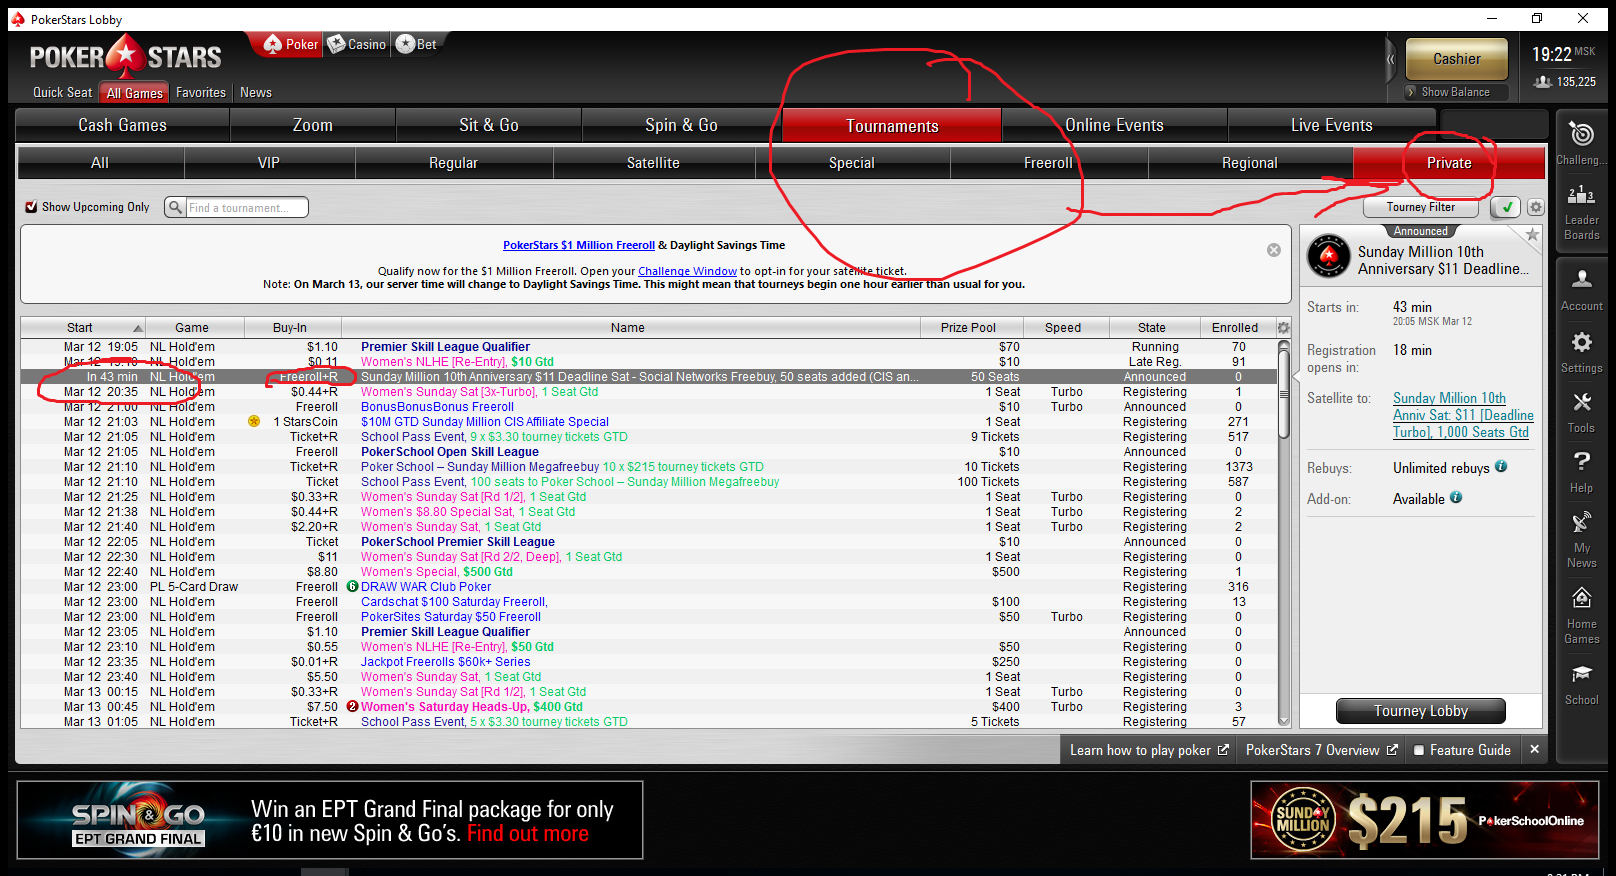The height and width of the screenshot is (876, 1616).
Task: Switch to the Poker product tab
Action: click(x=292, y=44)
